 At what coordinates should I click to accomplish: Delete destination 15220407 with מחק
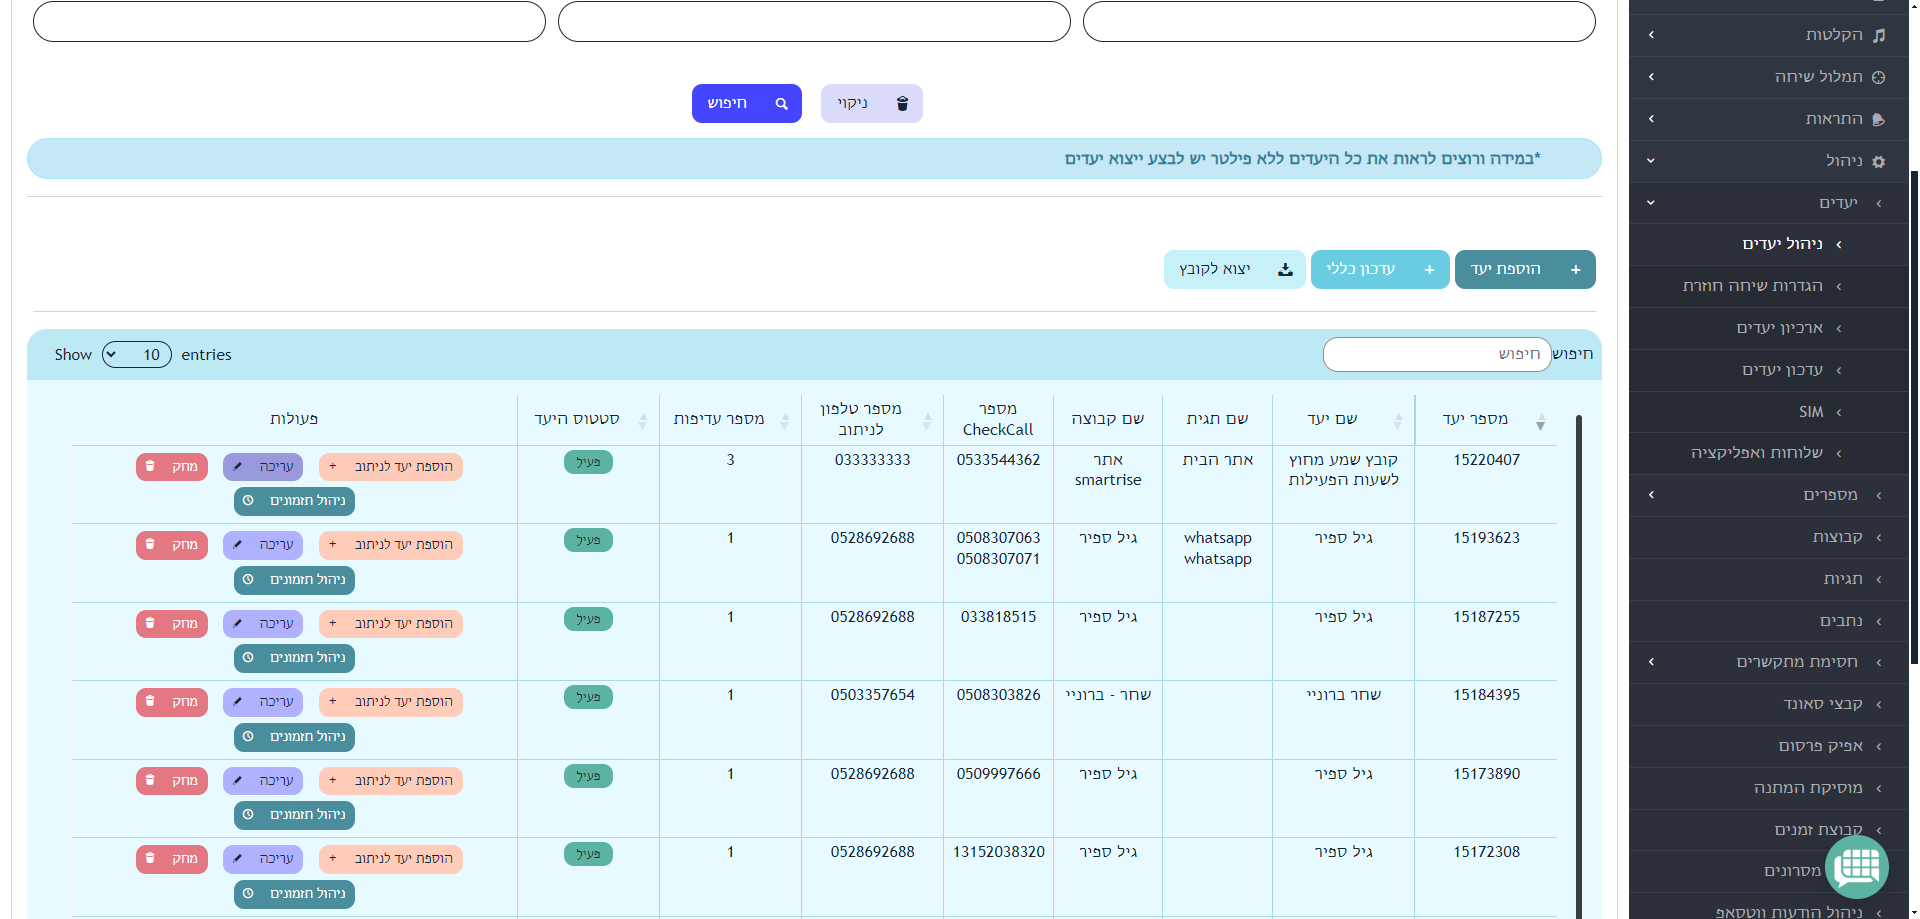(x=172, y=467)
